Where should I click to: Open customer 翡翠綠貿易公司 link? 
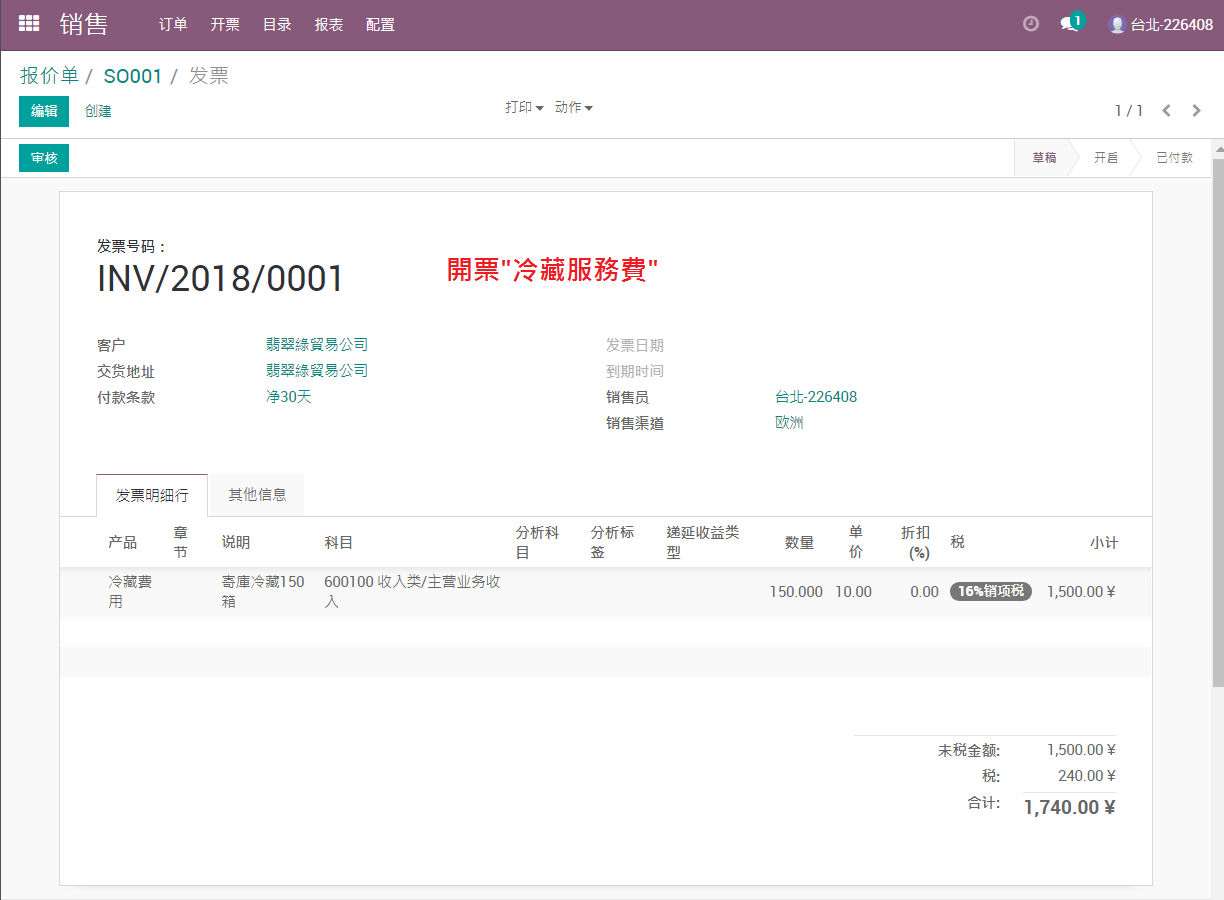[x=317, y=344]
